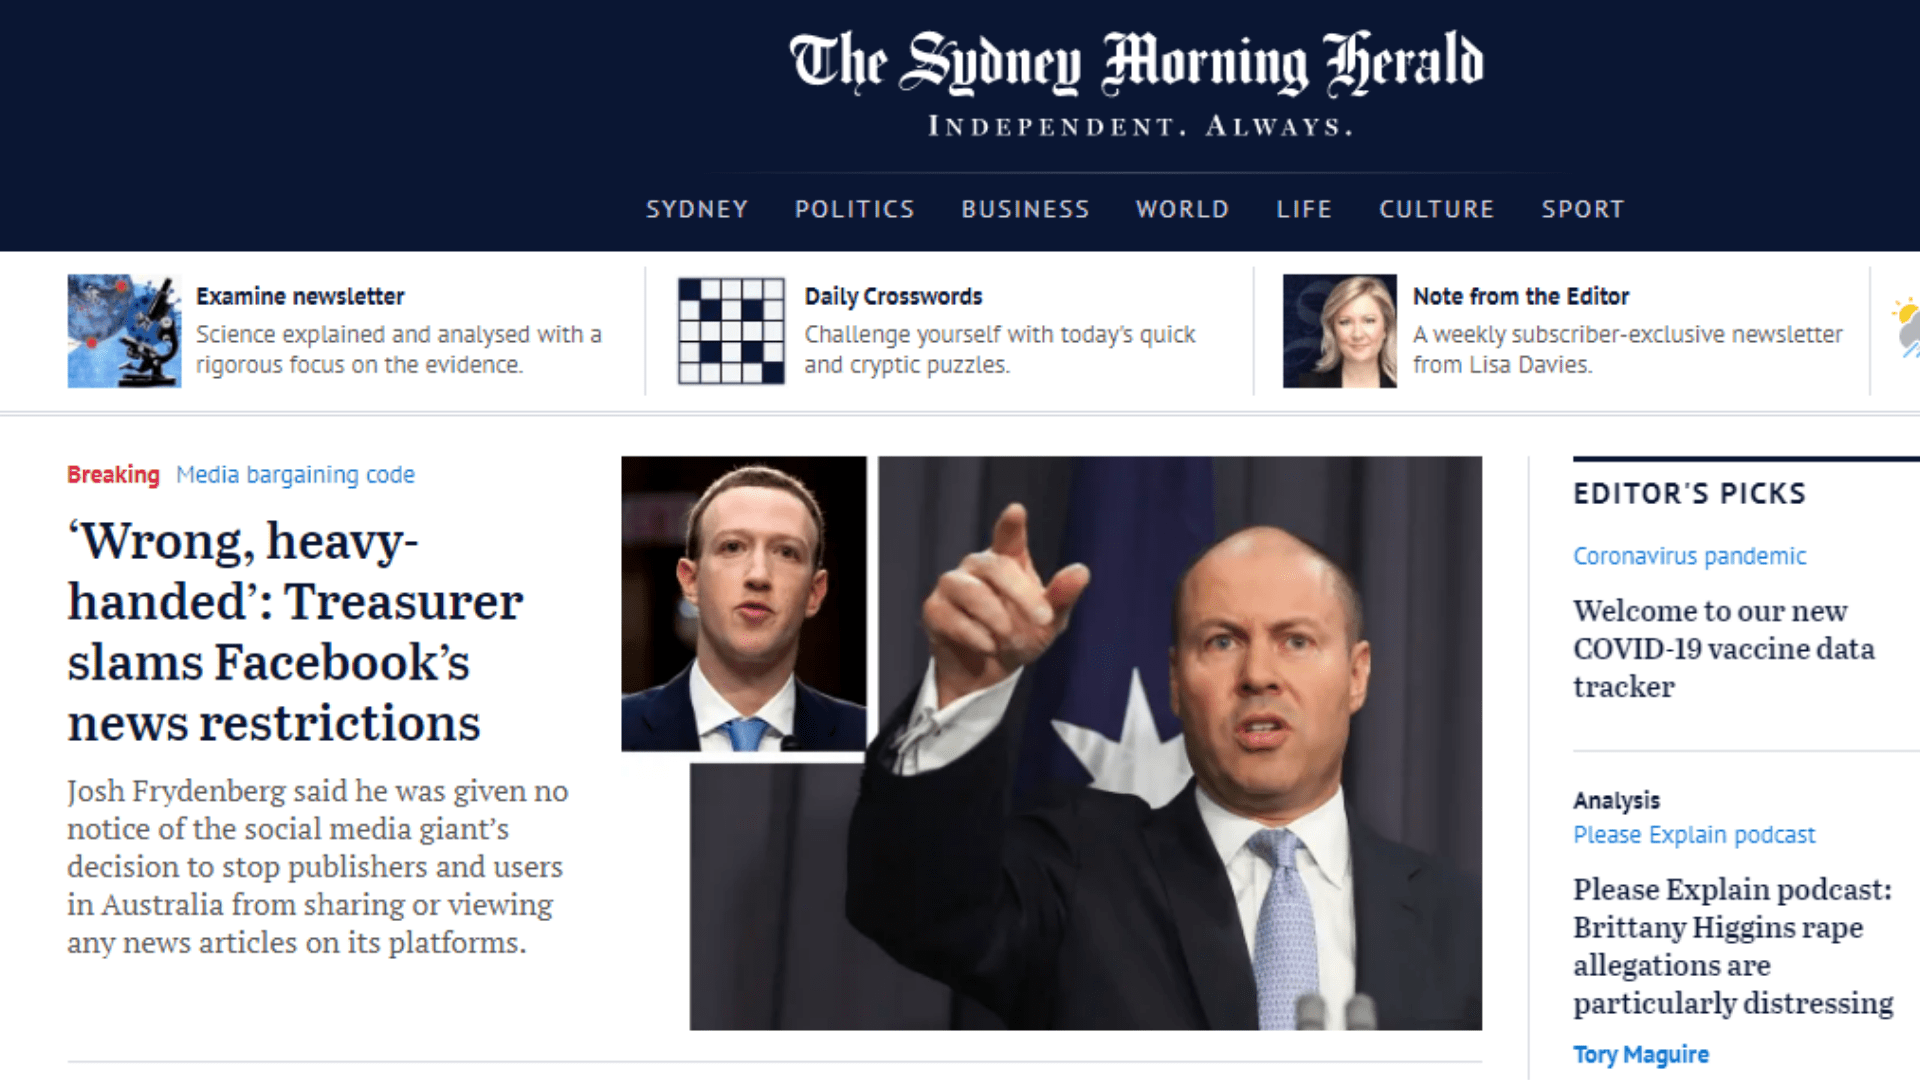The image size is (1920, 1080).
Task: Open the Media bargaining code topic link
Action: click(295, 475)
